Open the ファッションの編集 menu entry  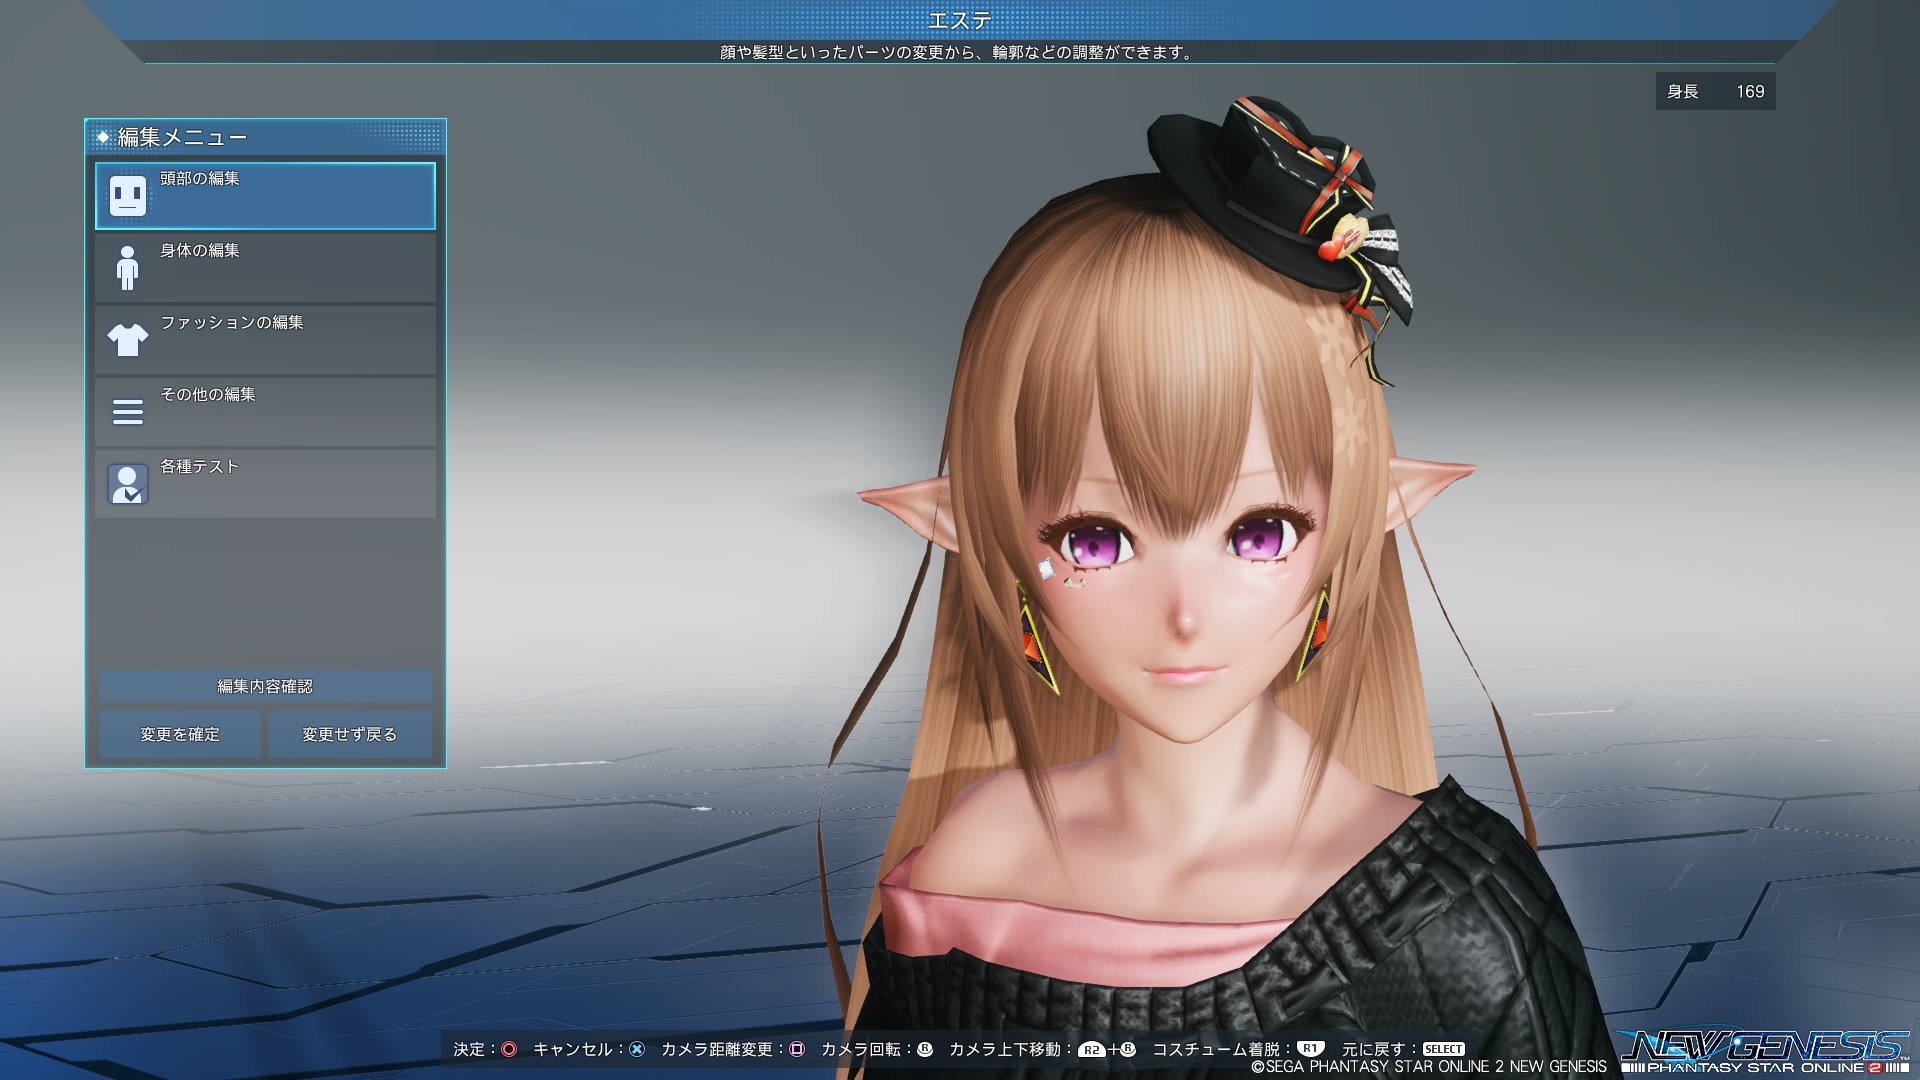tap(265, 339)
